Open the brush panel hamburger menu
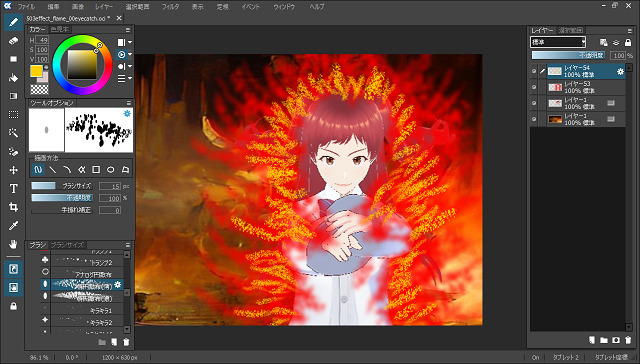Viewport: 640px width, 364px height. click(128, 245)
